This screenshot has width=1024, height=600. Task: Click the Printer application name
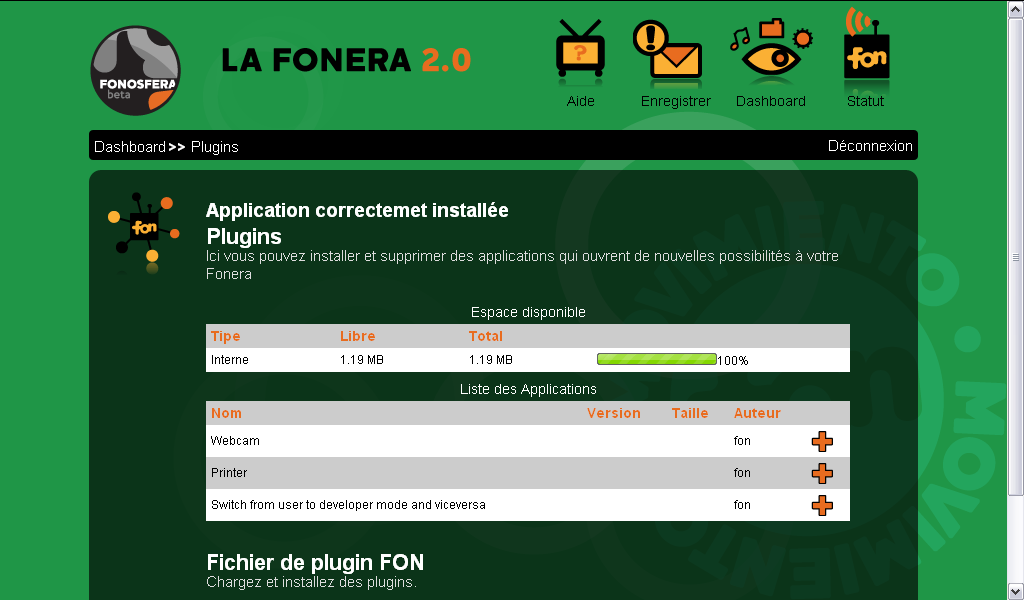coord(229,473)
